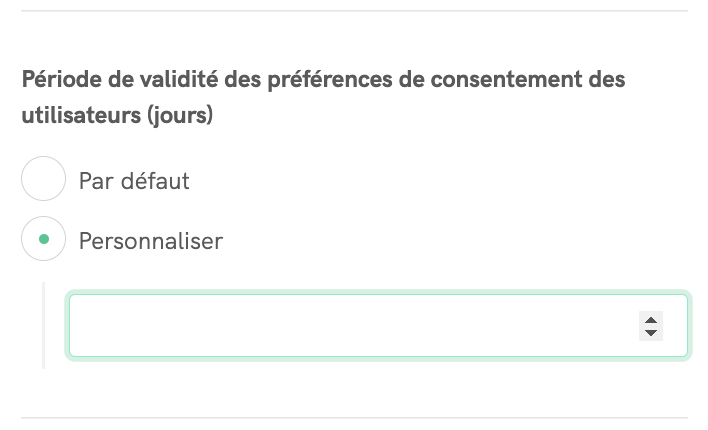Click the empty circle beside Par défaut
The image size is (708, 430).
pos(43,181)
